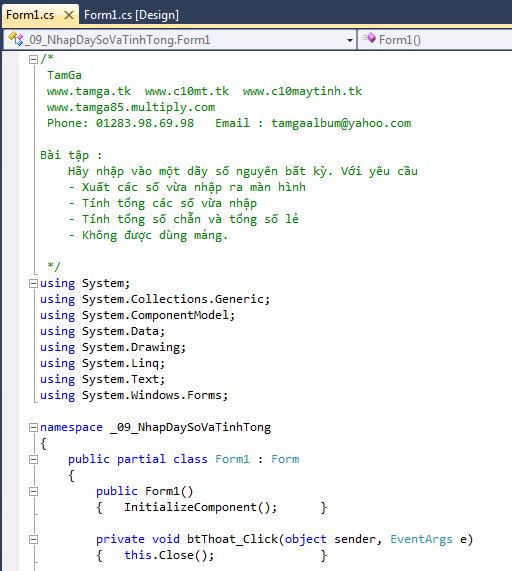Place cursor on InitializeComponent() call
This screenshot has height=571, width=512.
tap(200, 507)
